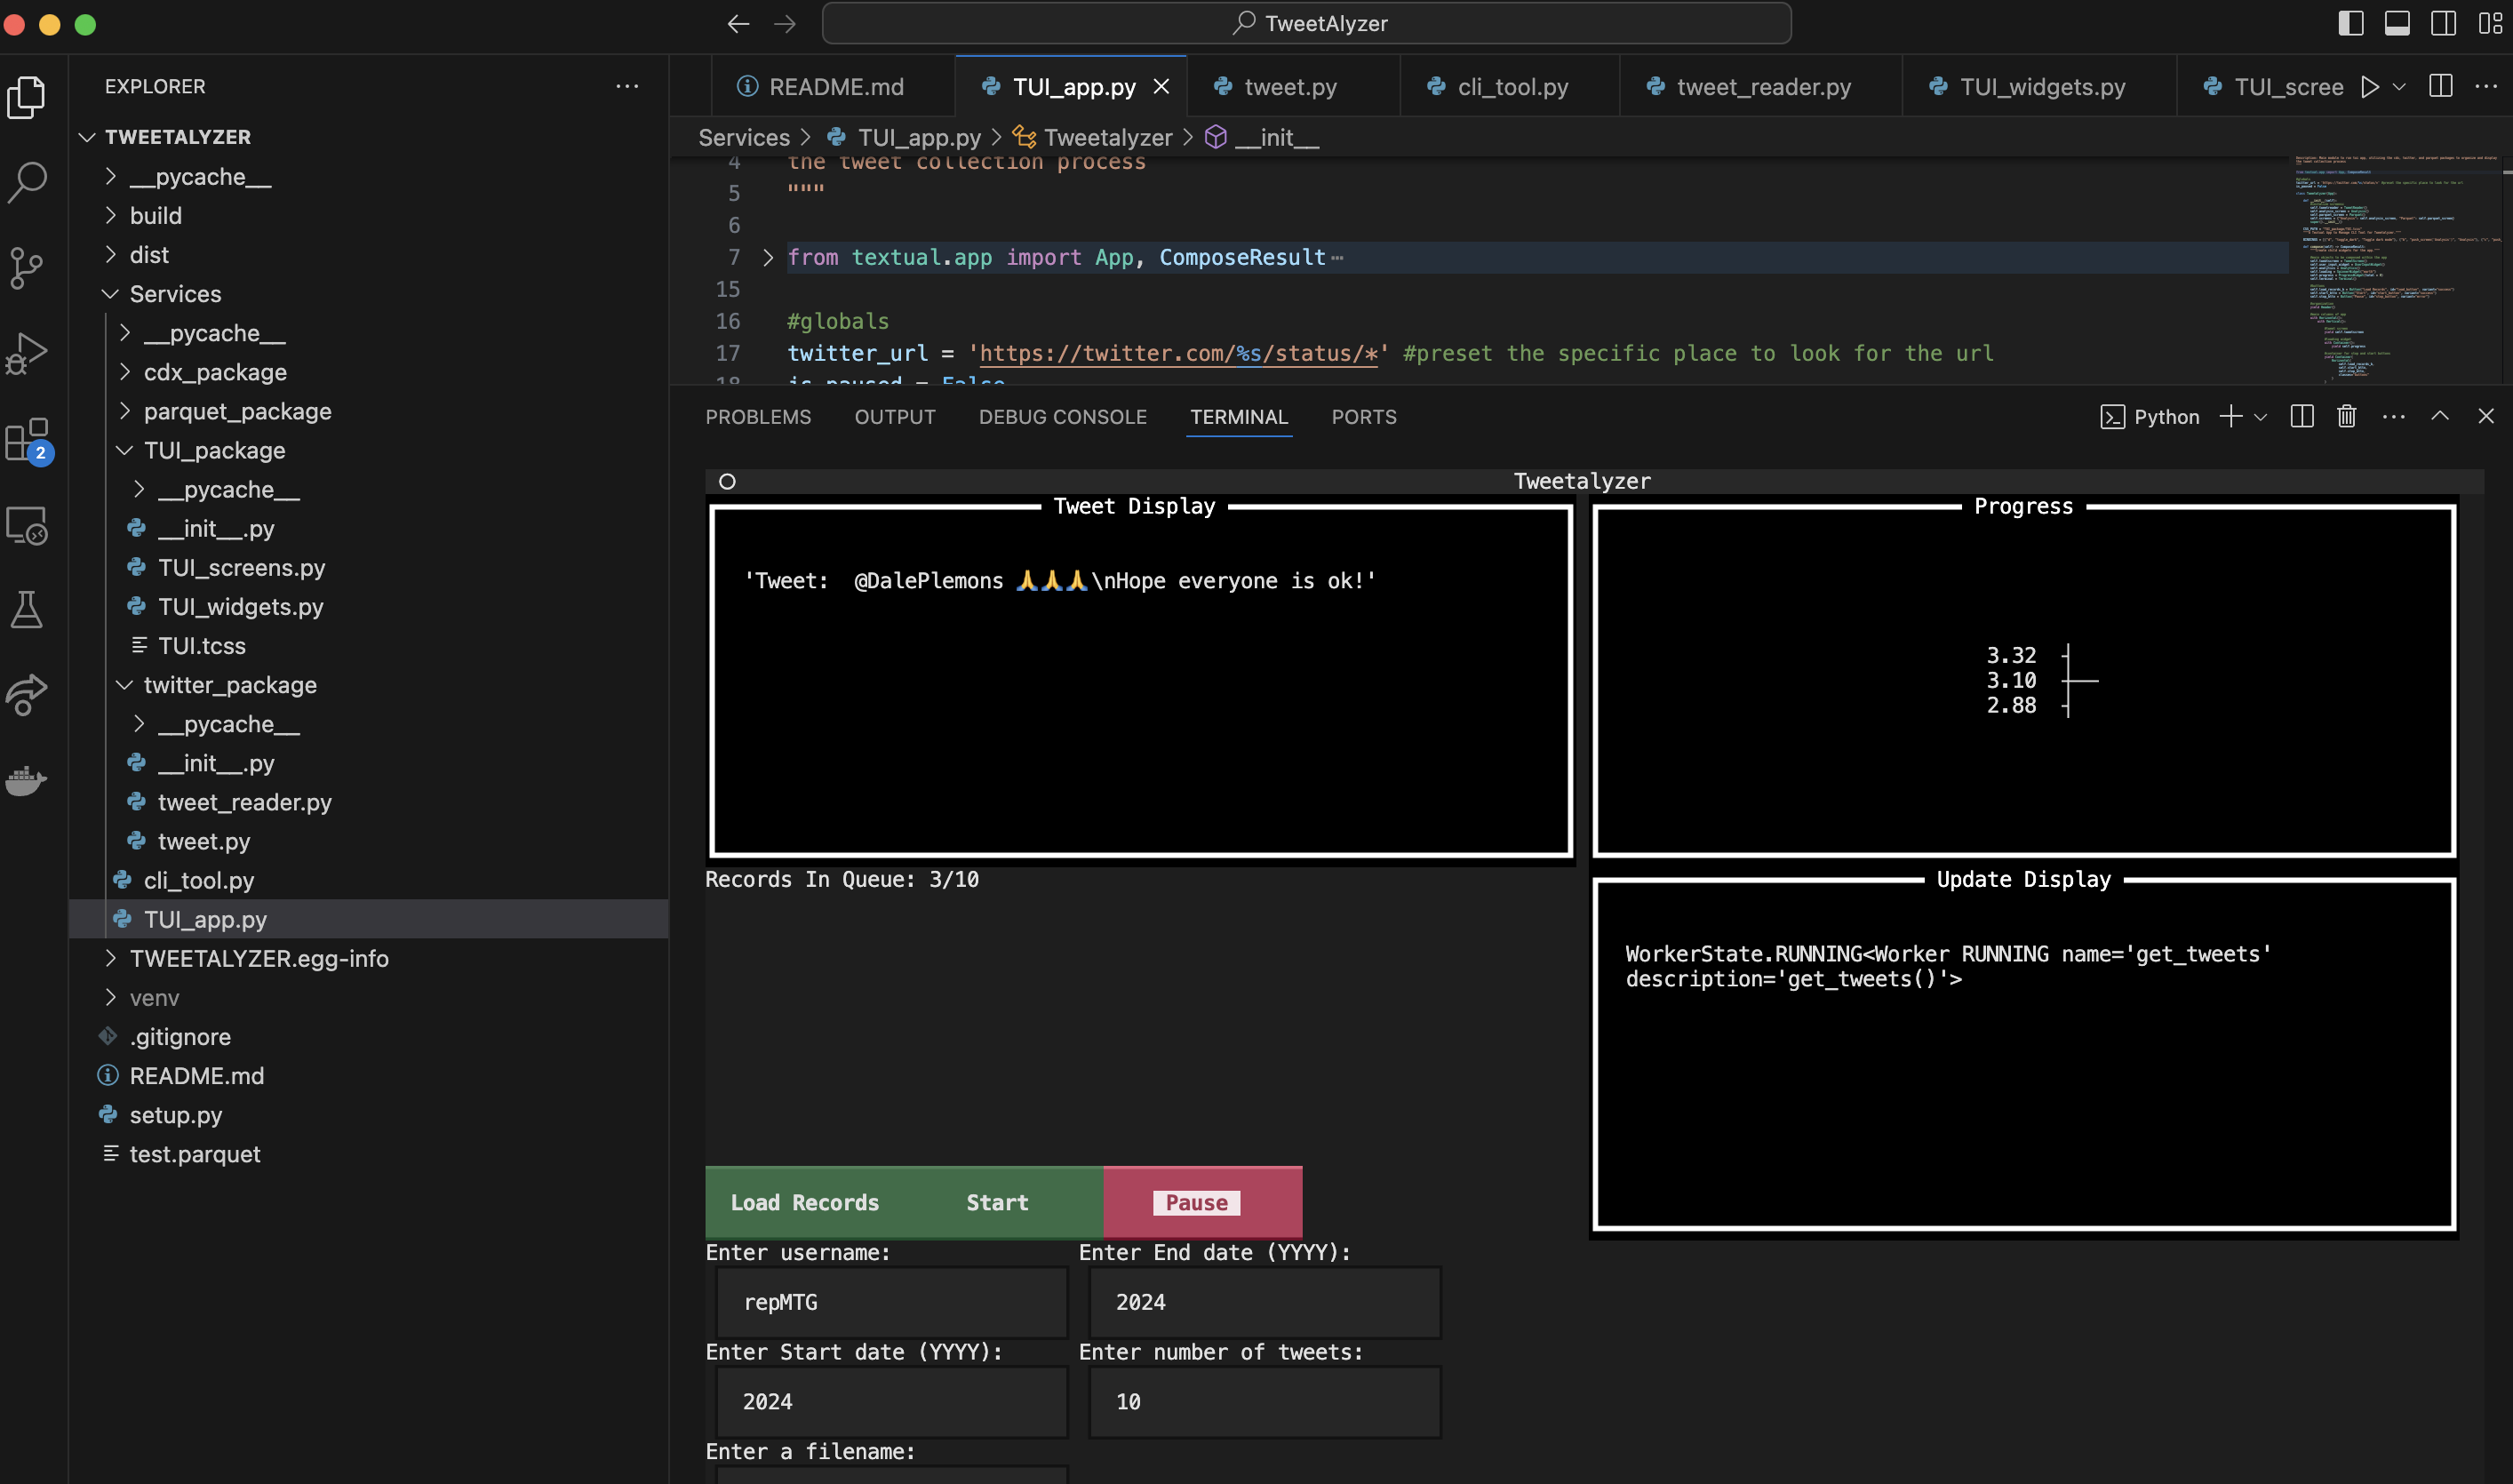Image resolution: width=2513 pixels, height=1484 pixels.
Task: Open the Source Control view
Action: point(27,267)
